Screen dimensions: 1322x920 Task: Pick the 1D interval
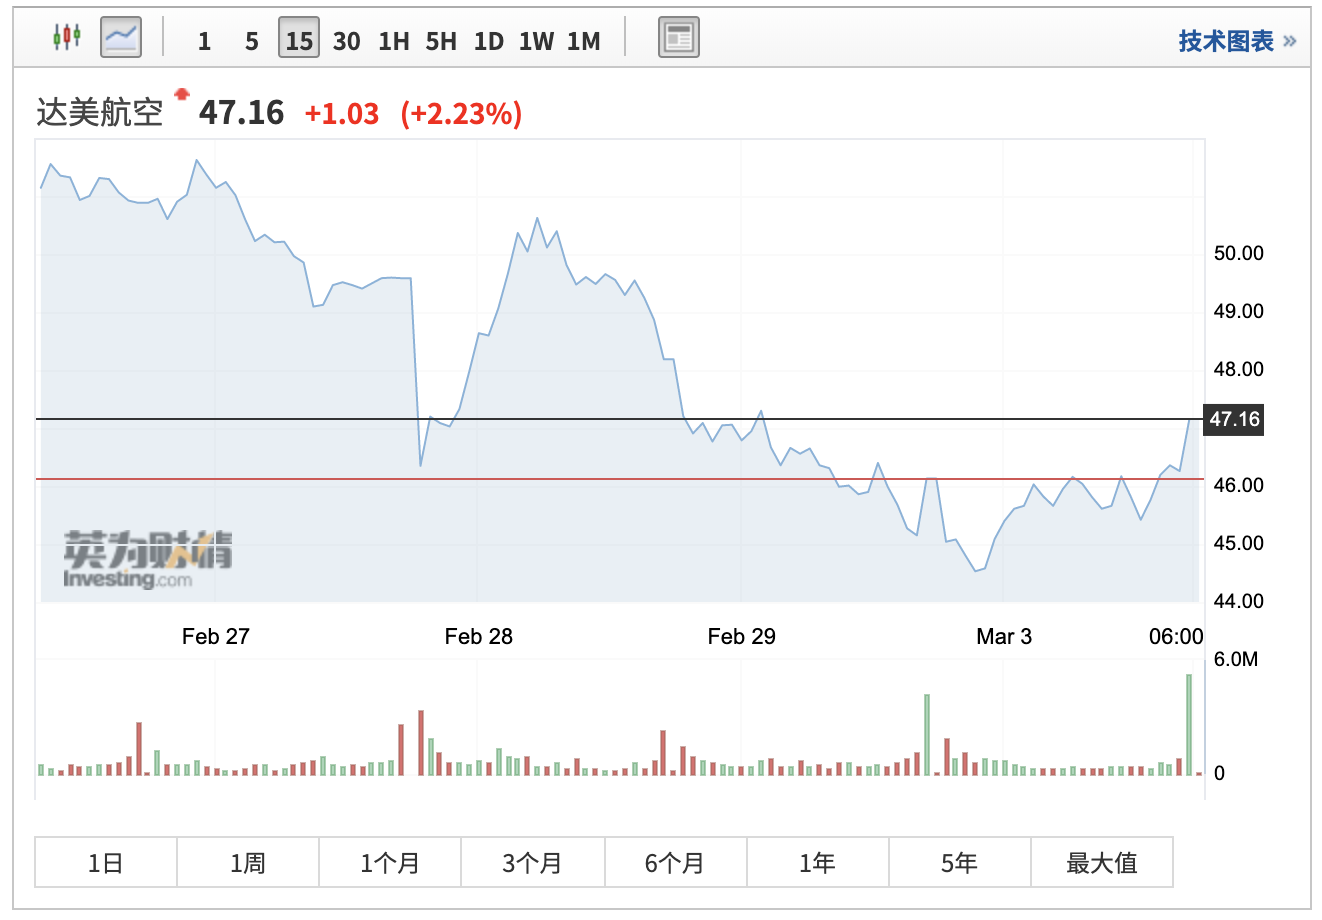(489, 41)
